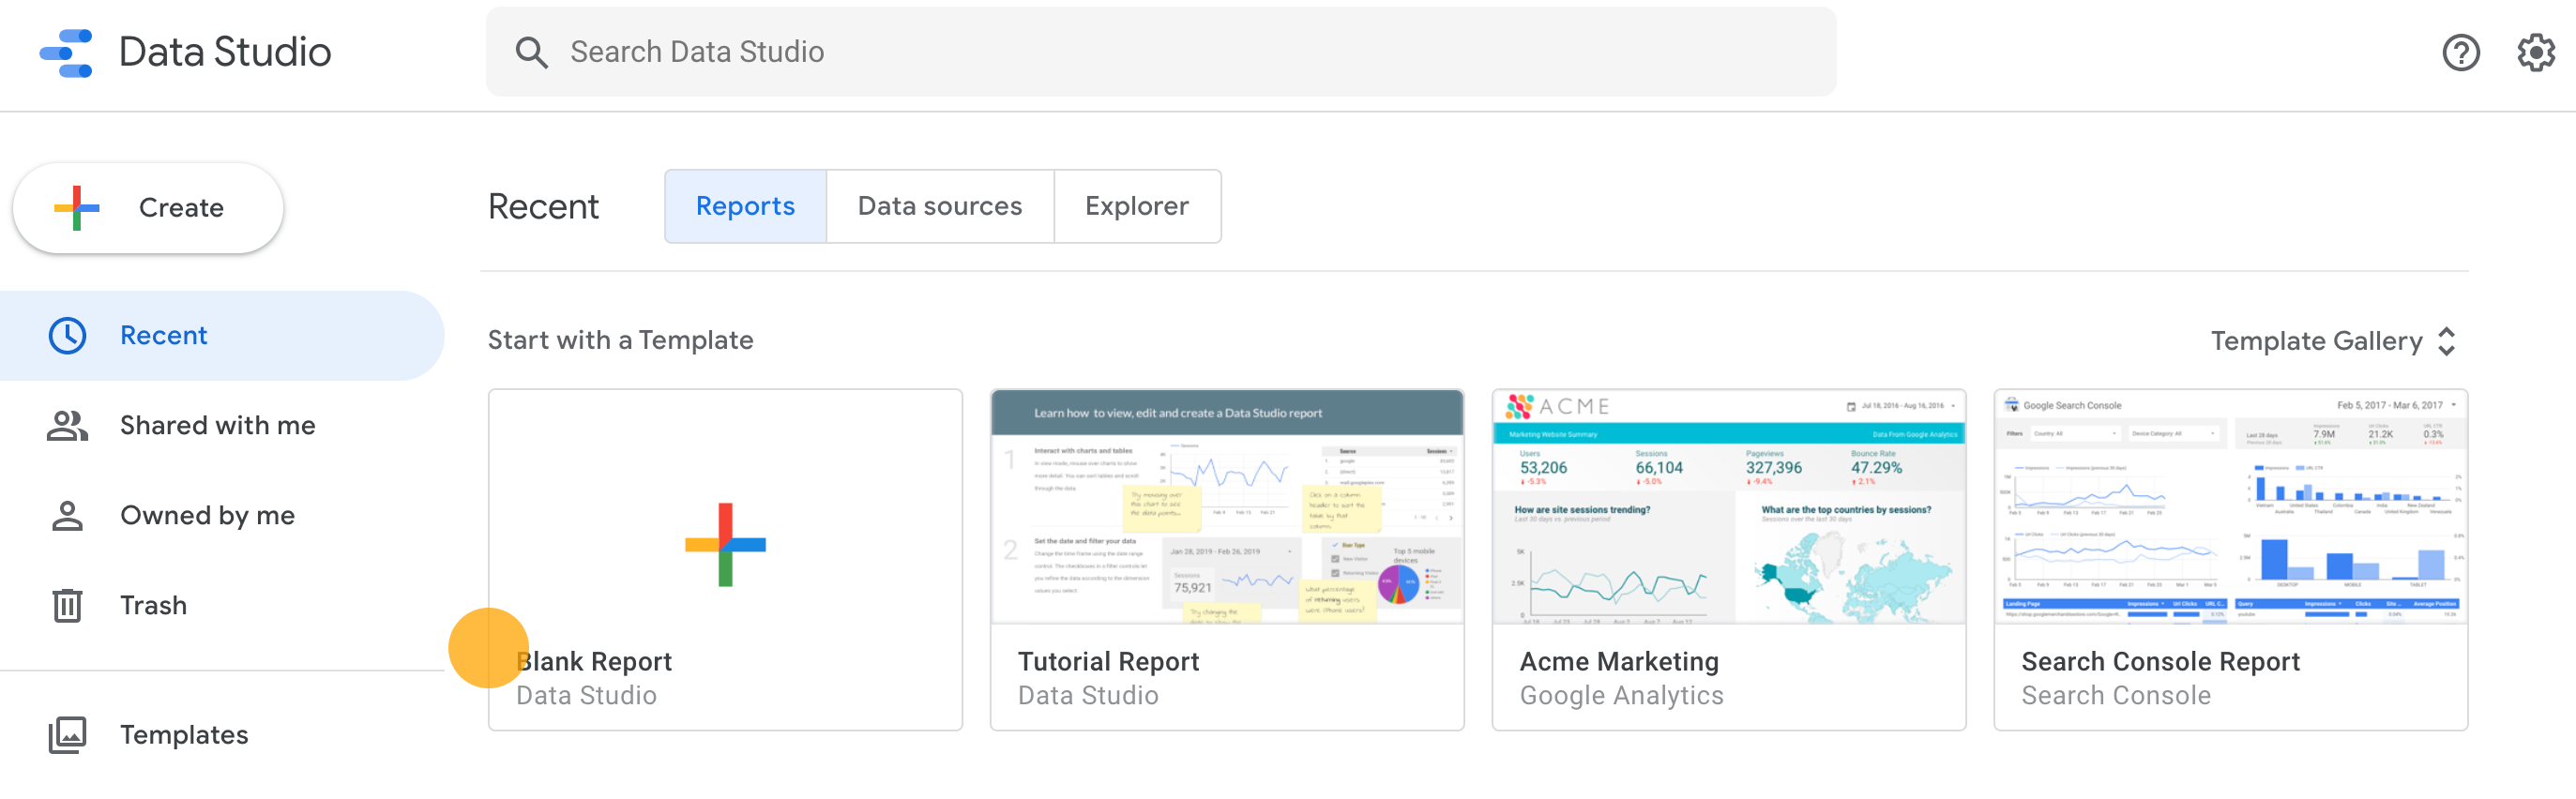Select Recent in the sidebar
Image resolution: width=2576 pixels, height=799 pixels.
point(222,336)
